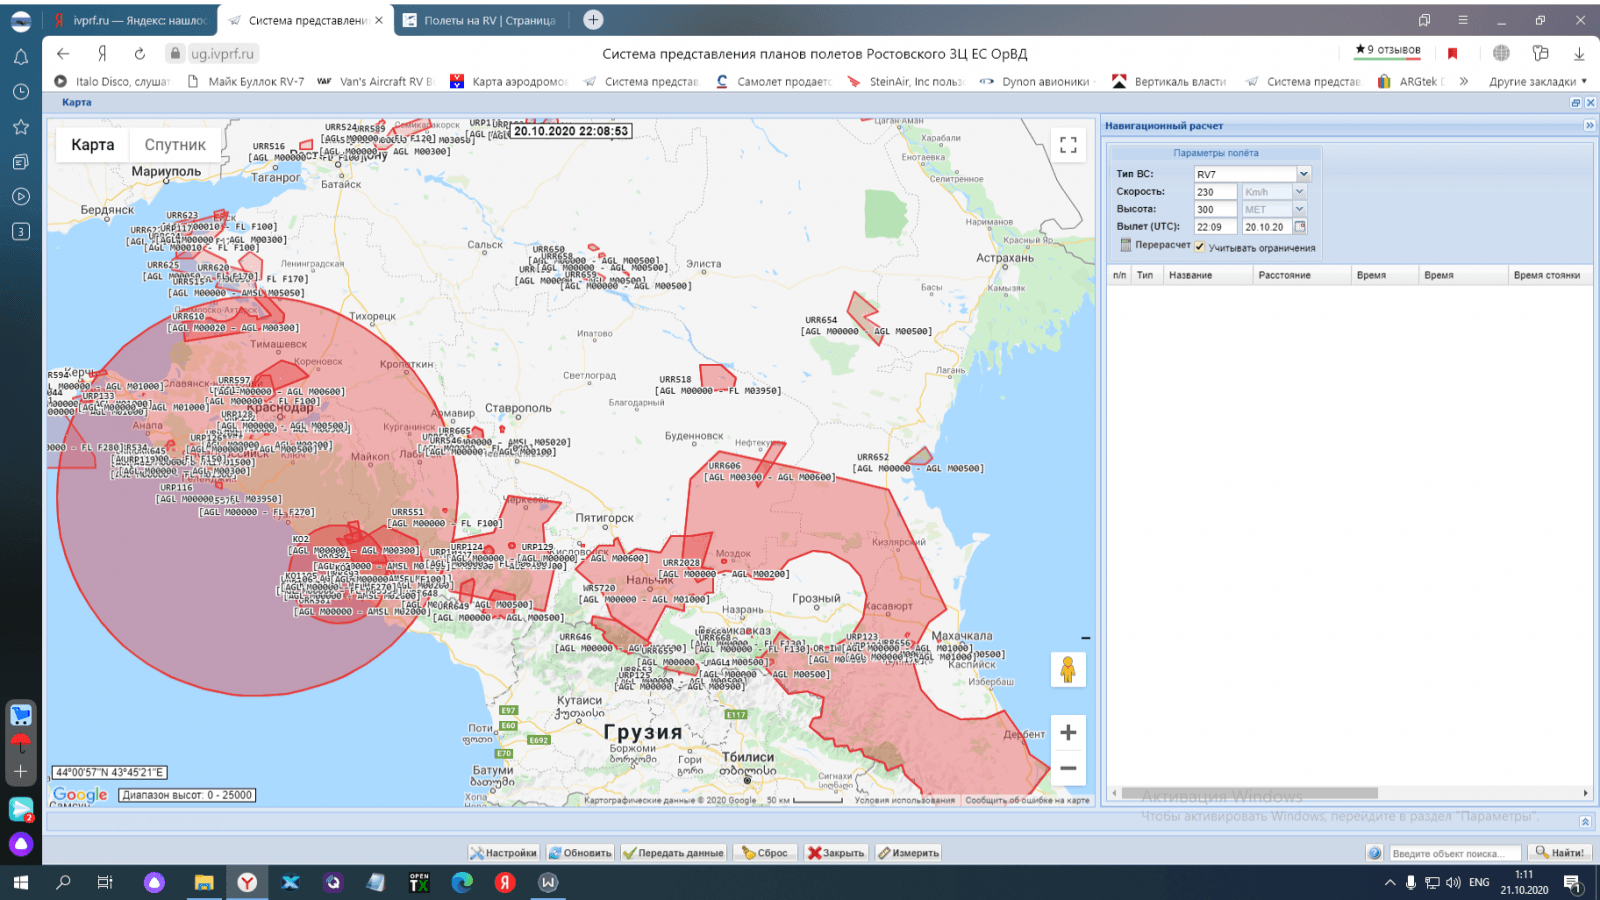Edit the departure time 22:09 field
Viewport: 1600px width, 900px height.
tap(1212, 226)
